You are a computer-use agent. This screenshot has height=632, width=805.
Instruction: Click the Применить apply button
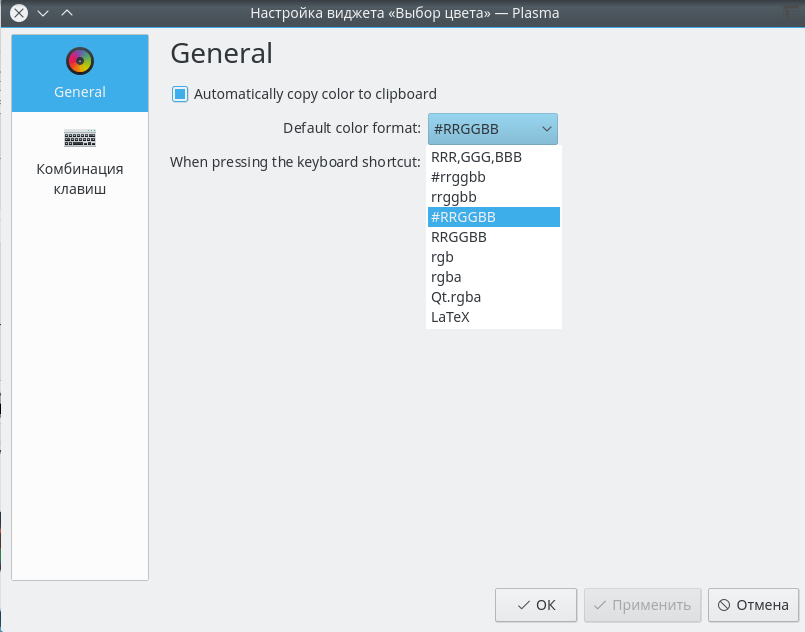coord(642,605)
